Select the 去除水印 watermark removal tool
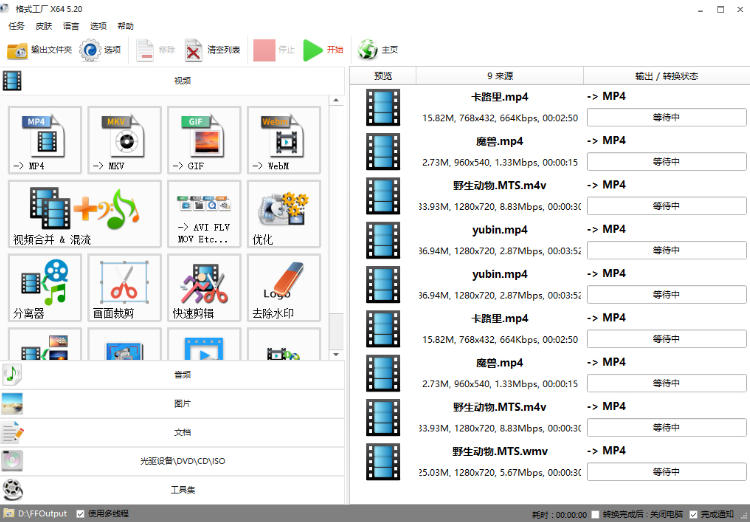The width and height of the screenshot is (750, 522). point(283,287)
